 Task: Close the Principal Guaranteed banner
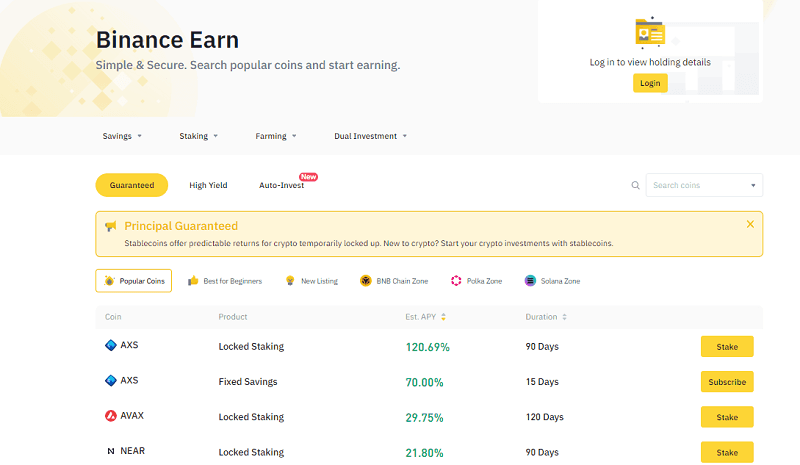tap(750, 224)
